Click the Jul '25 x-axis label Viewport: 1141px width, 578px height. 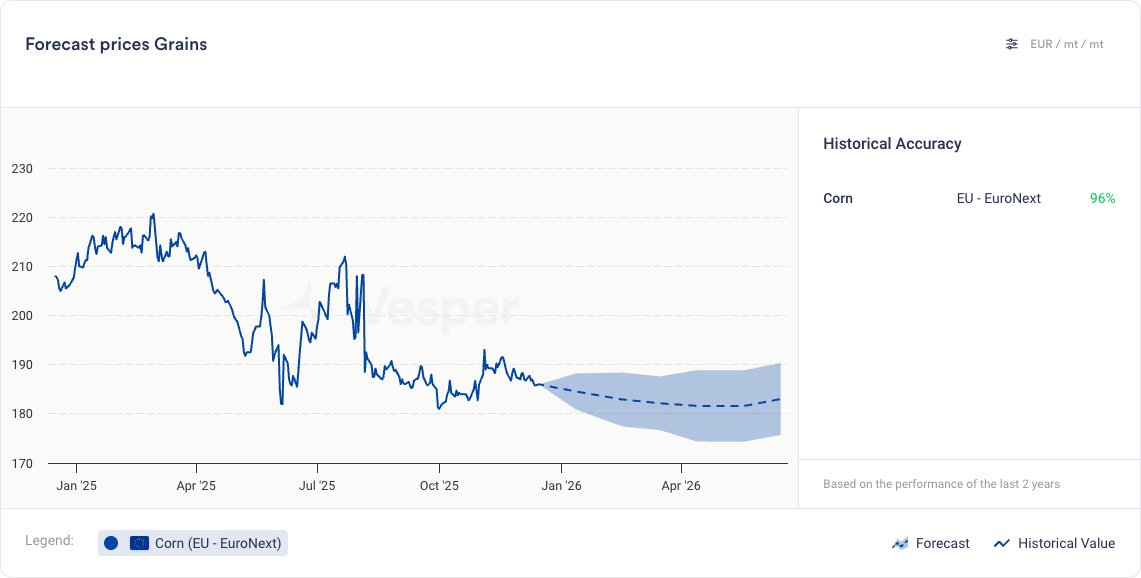click(x=317, y=486)
